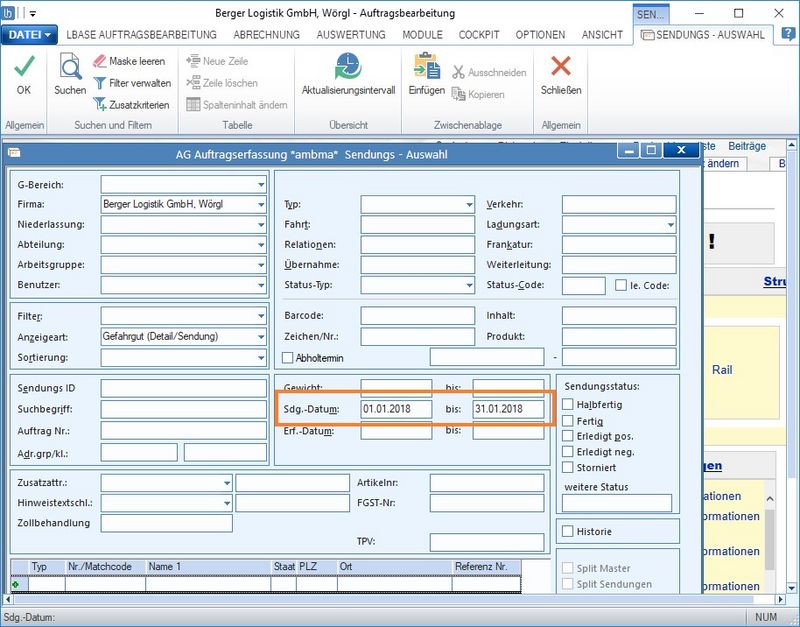Click the Sdg.-Datum start date field
The width and height of the screenshot is (800, 627).
pyautogui.click(x=396, y=409)
